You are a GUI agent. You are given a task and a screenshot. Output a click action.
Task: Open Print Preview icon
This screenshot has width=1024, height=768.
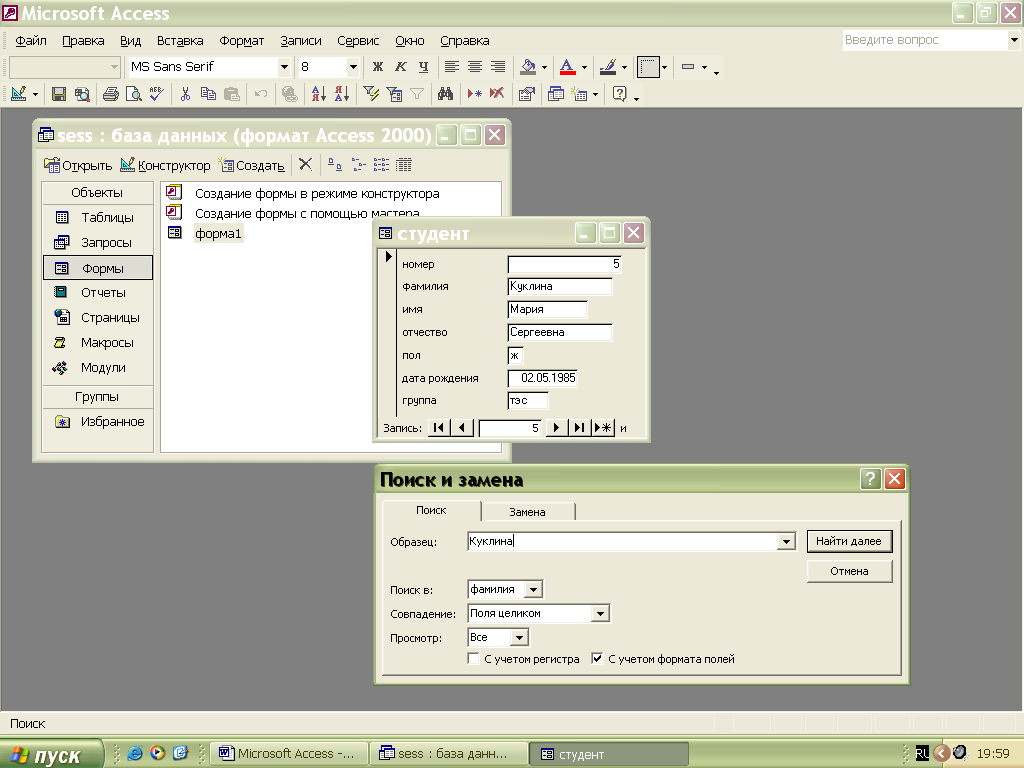pos(134,95)
